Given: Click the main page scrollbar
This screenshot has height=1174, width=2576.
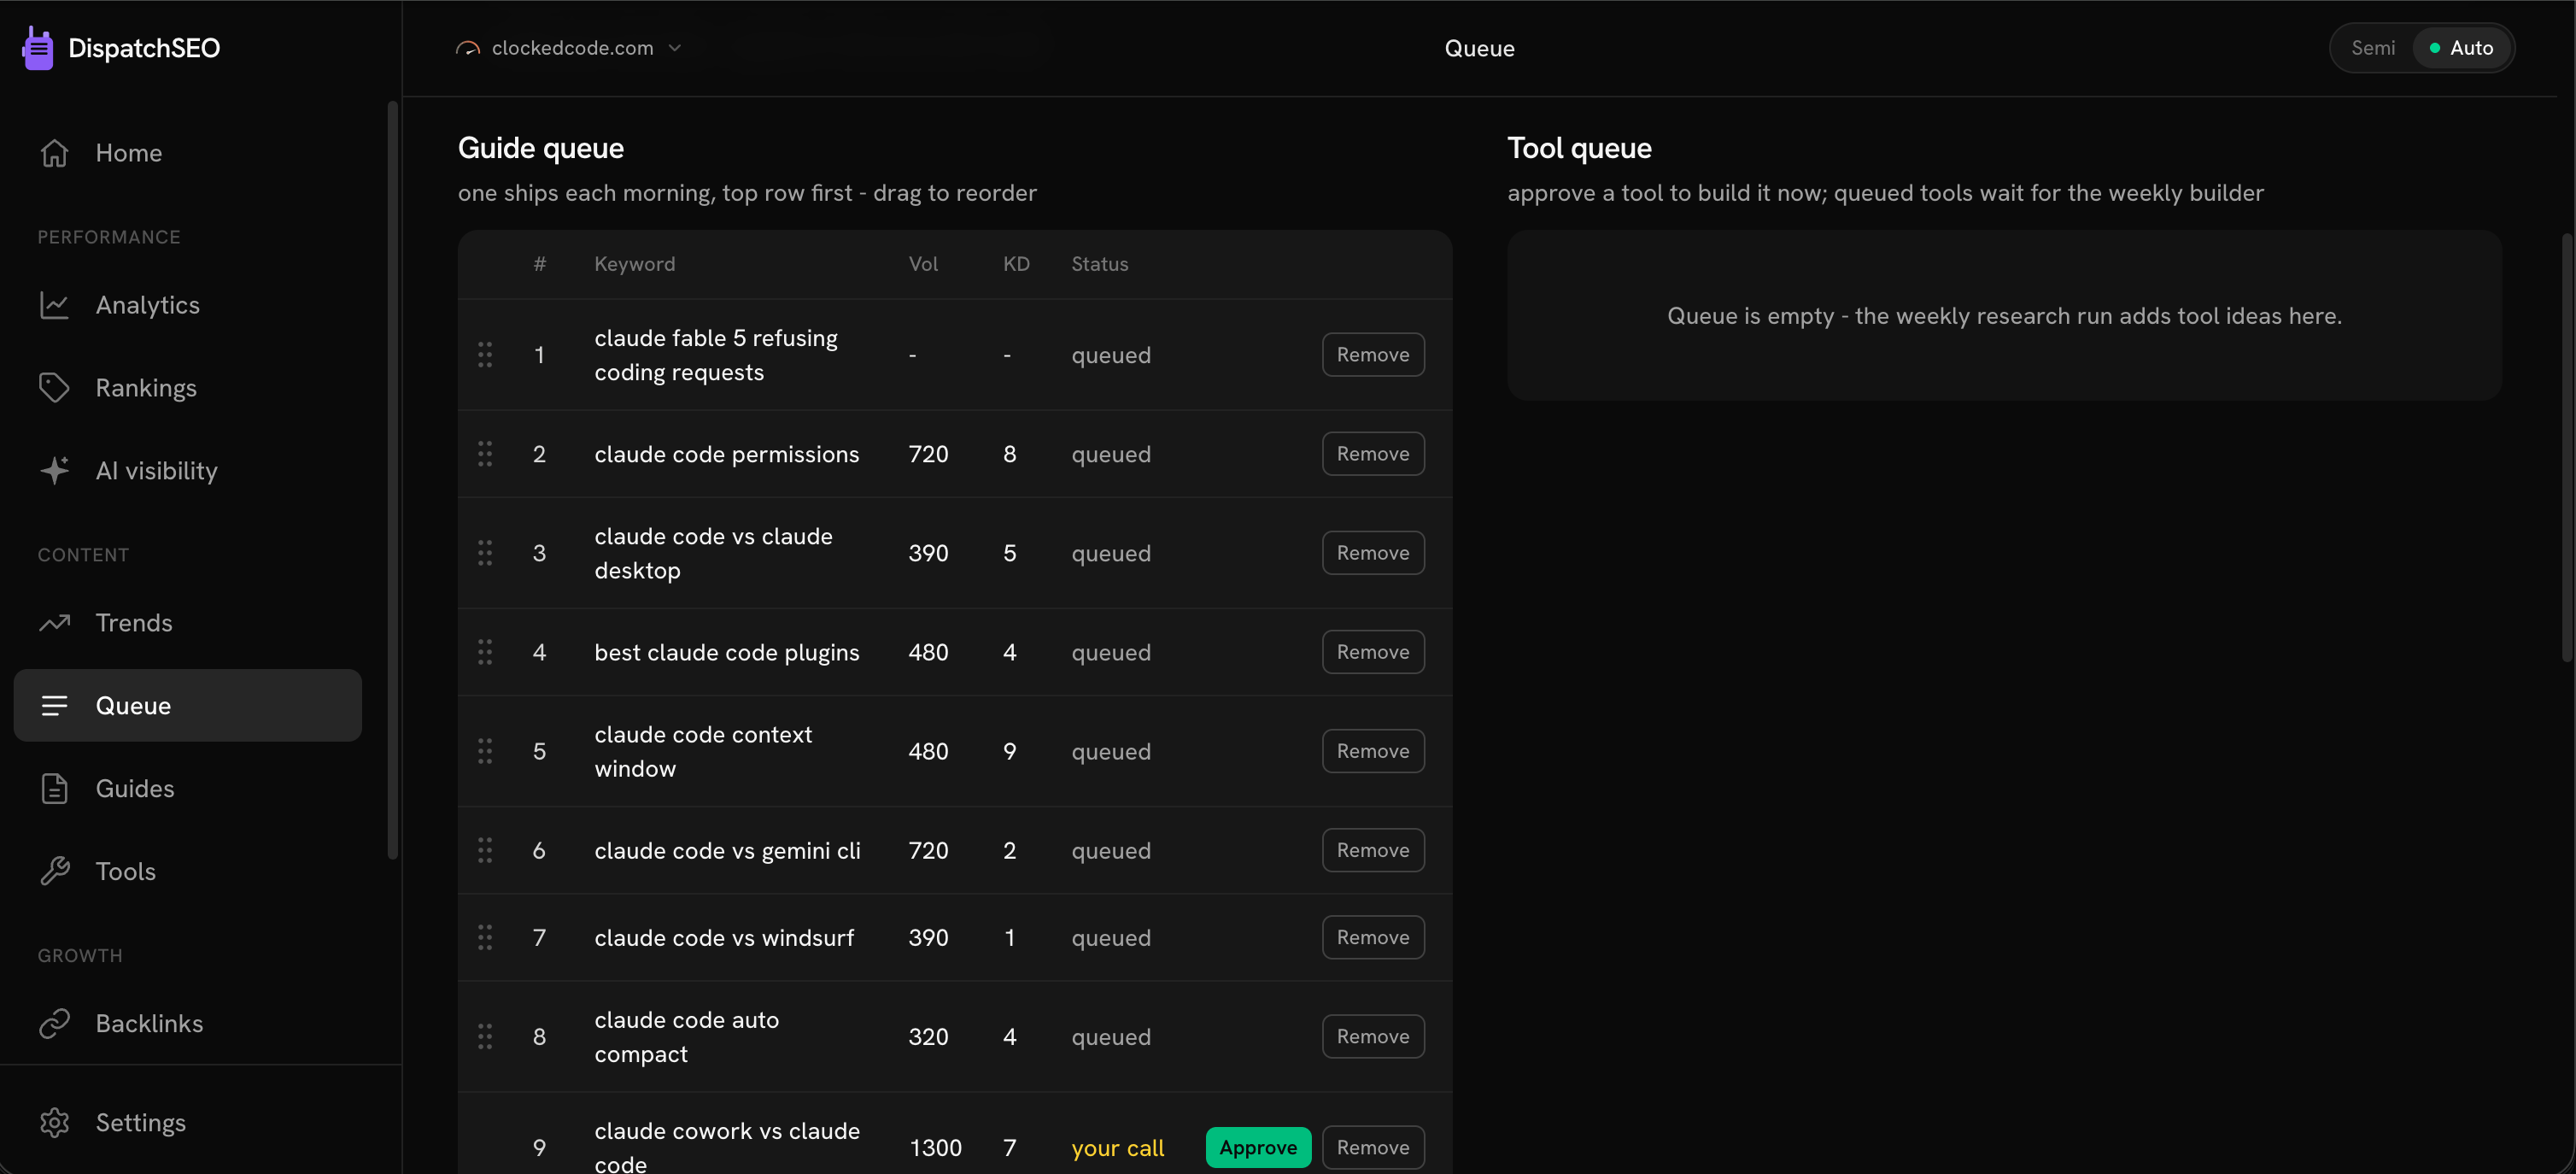Looking at the screenshot, I should (2567, 447).
